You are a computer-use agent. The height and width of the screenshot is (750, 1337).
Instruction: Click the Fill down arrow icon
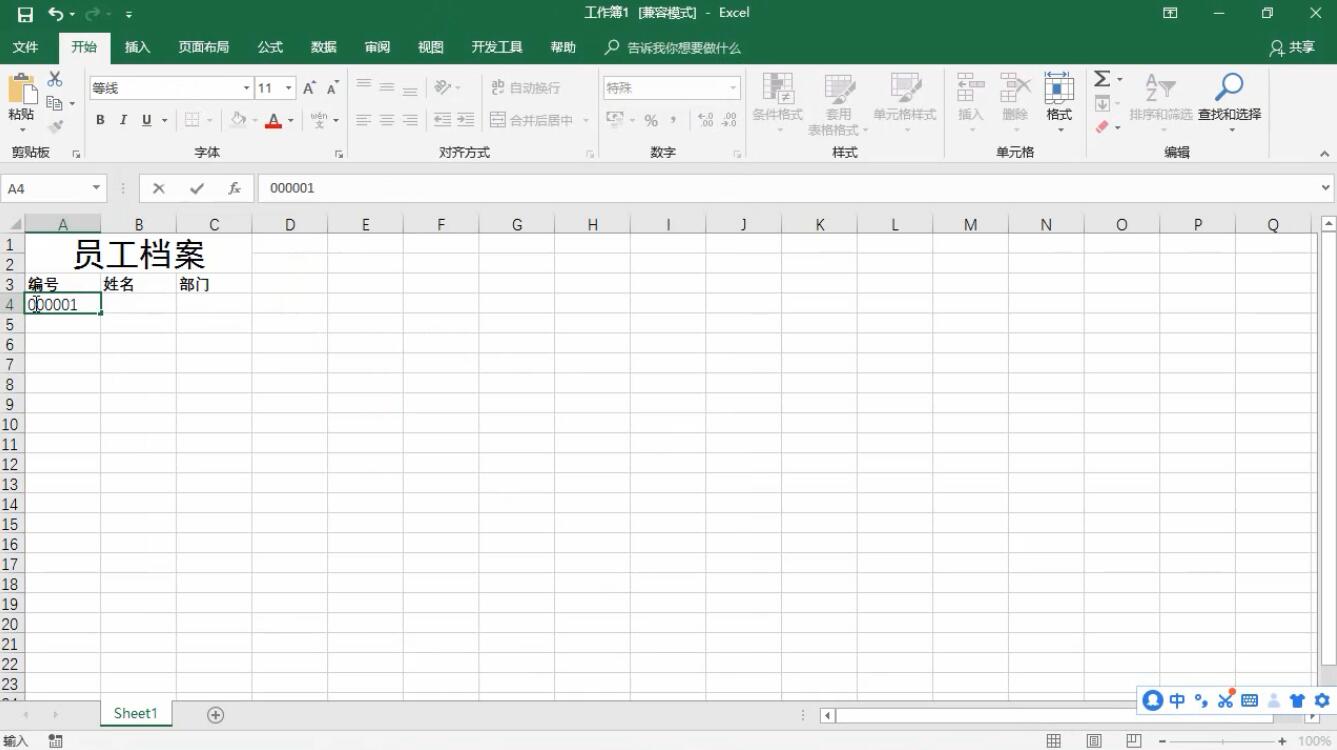1102,104
